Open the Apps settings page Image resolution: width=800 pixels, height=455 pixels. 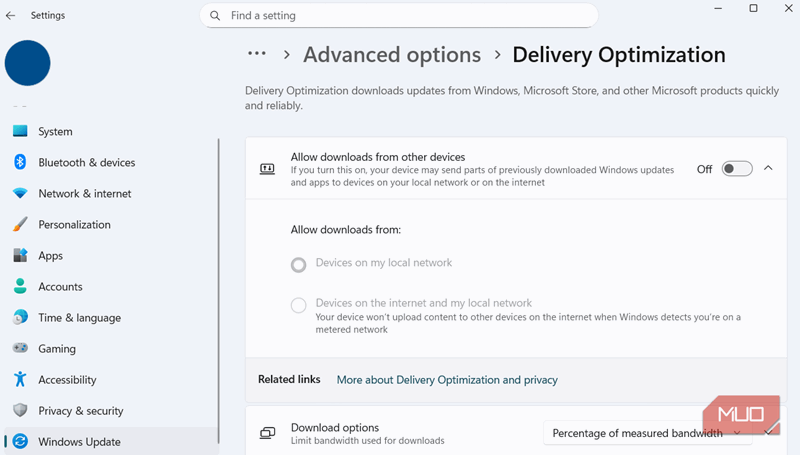point(50,255)
